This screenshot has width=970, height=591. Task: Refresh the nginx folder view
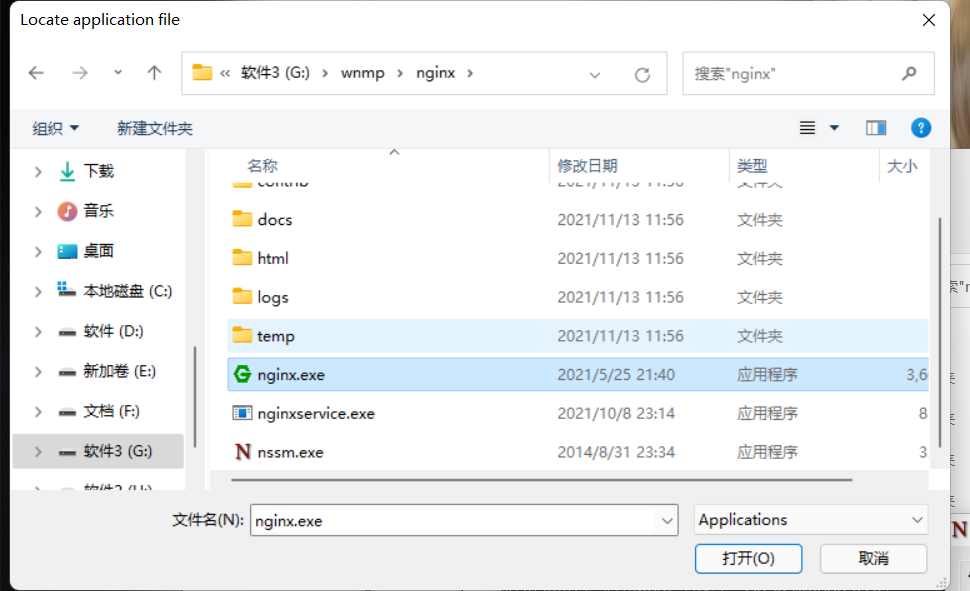pos(642,75)
